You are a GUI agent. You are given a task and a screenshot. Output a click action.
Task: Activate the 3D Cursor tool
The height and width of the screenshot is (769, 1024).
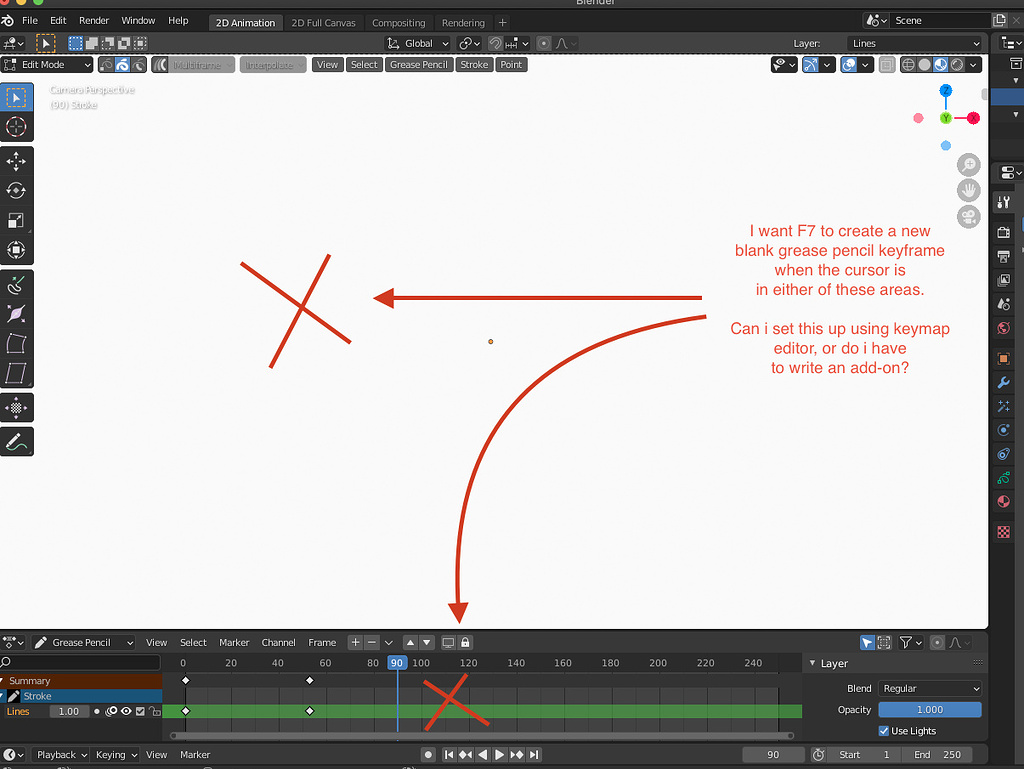point(16,127)
